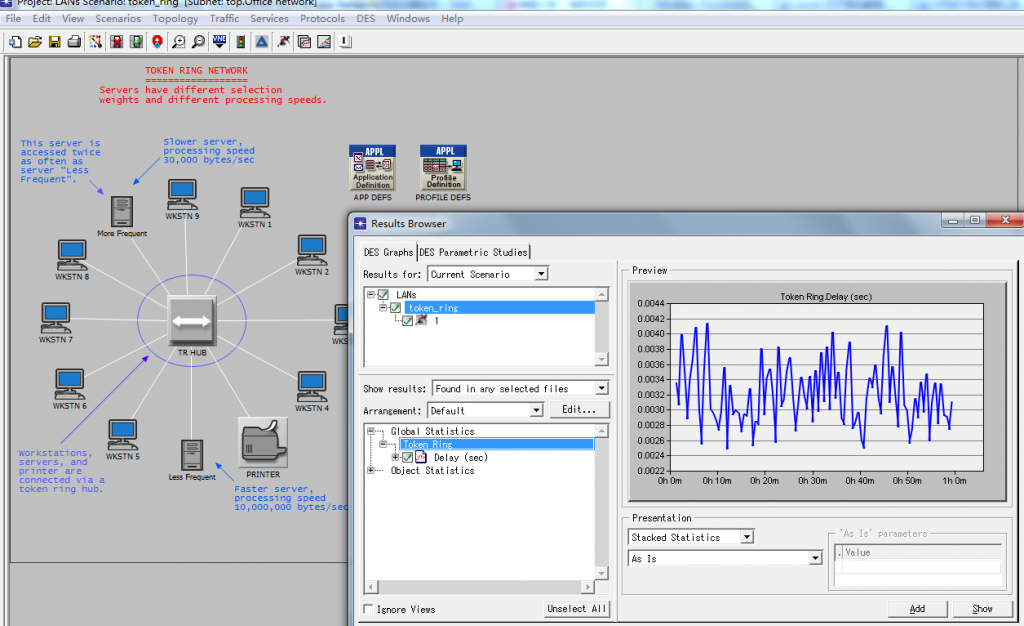Select the PRINTER node icon

click(263, 441)
